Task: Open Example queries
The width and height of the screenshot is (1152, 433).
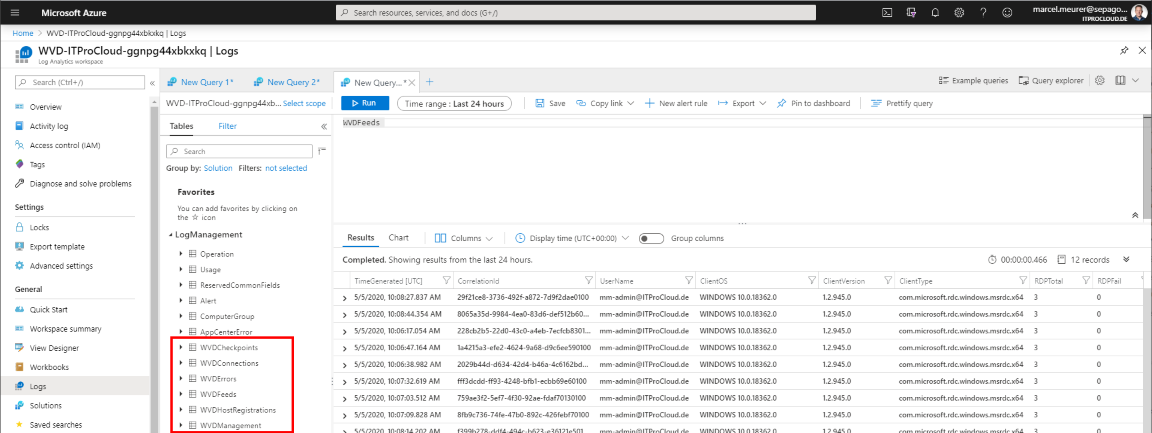Action: (973, 80)
